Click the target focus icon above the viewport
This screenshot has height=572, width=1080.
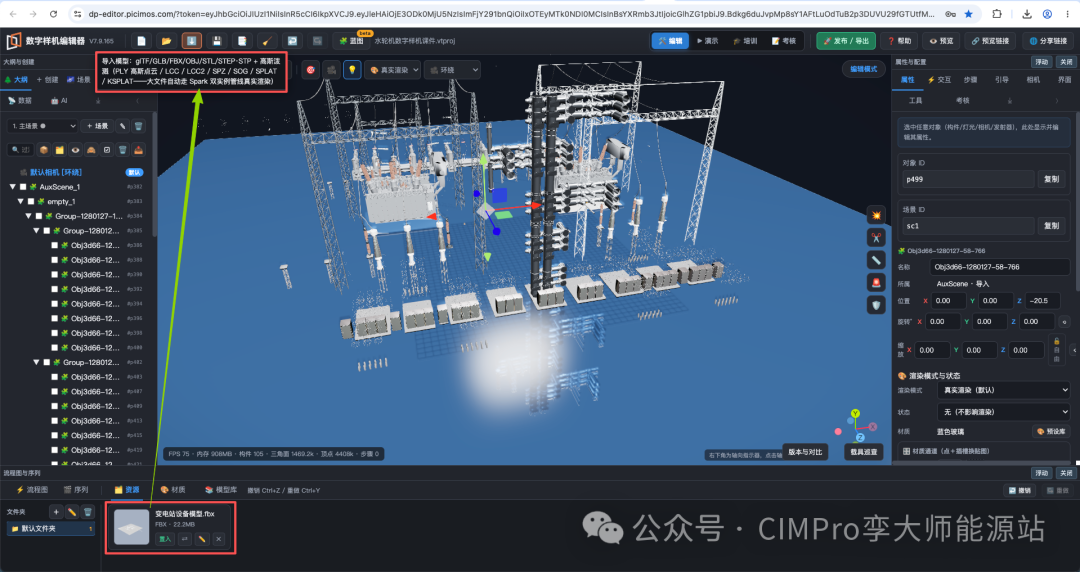click(311, 70)
